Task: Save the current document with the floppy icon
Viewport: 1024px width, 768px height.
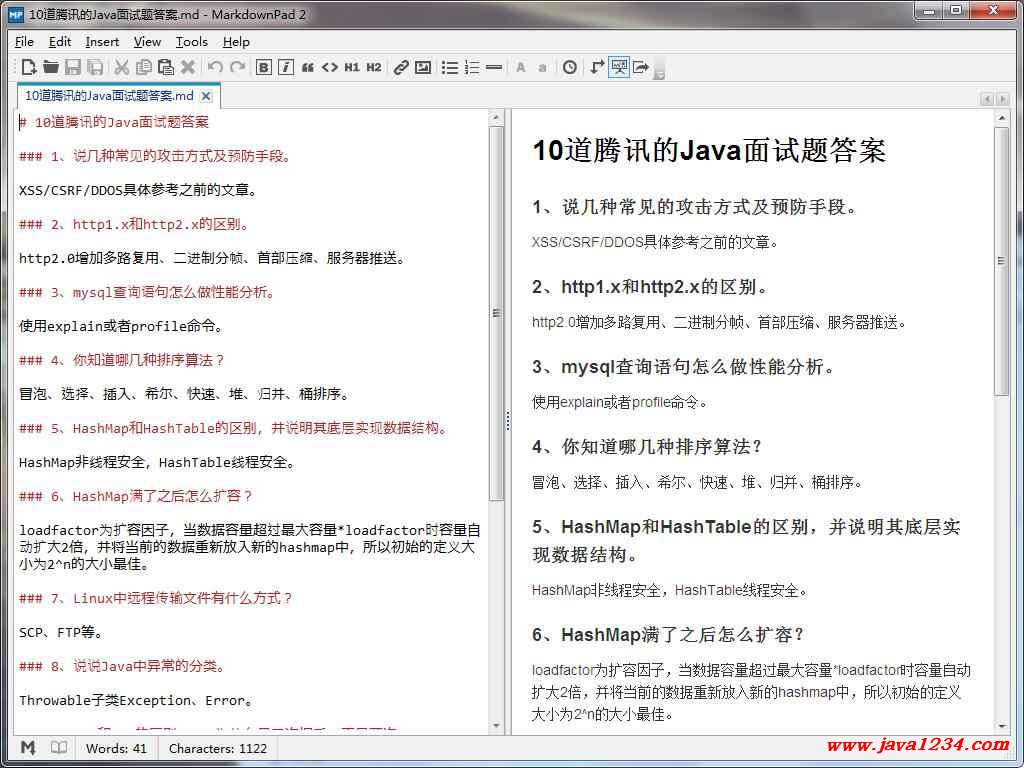Action: point(73,67)
